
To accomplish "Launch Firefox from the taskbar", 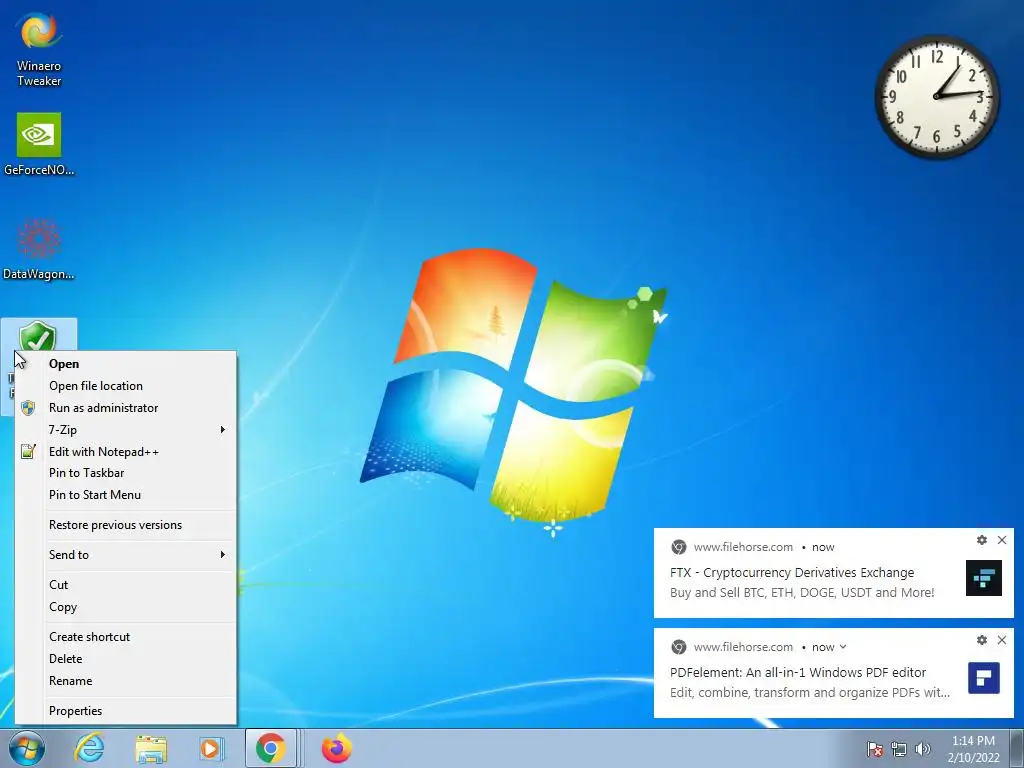I will (x=337, y=748).
